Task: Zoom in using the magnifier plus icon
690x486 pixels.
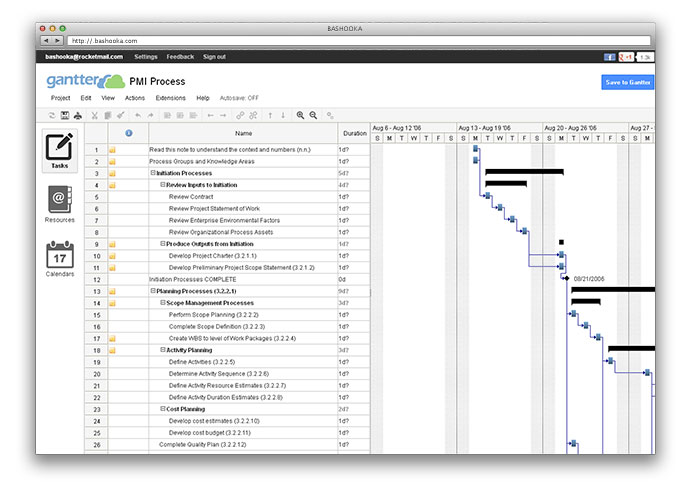Action: pos(300,115)
